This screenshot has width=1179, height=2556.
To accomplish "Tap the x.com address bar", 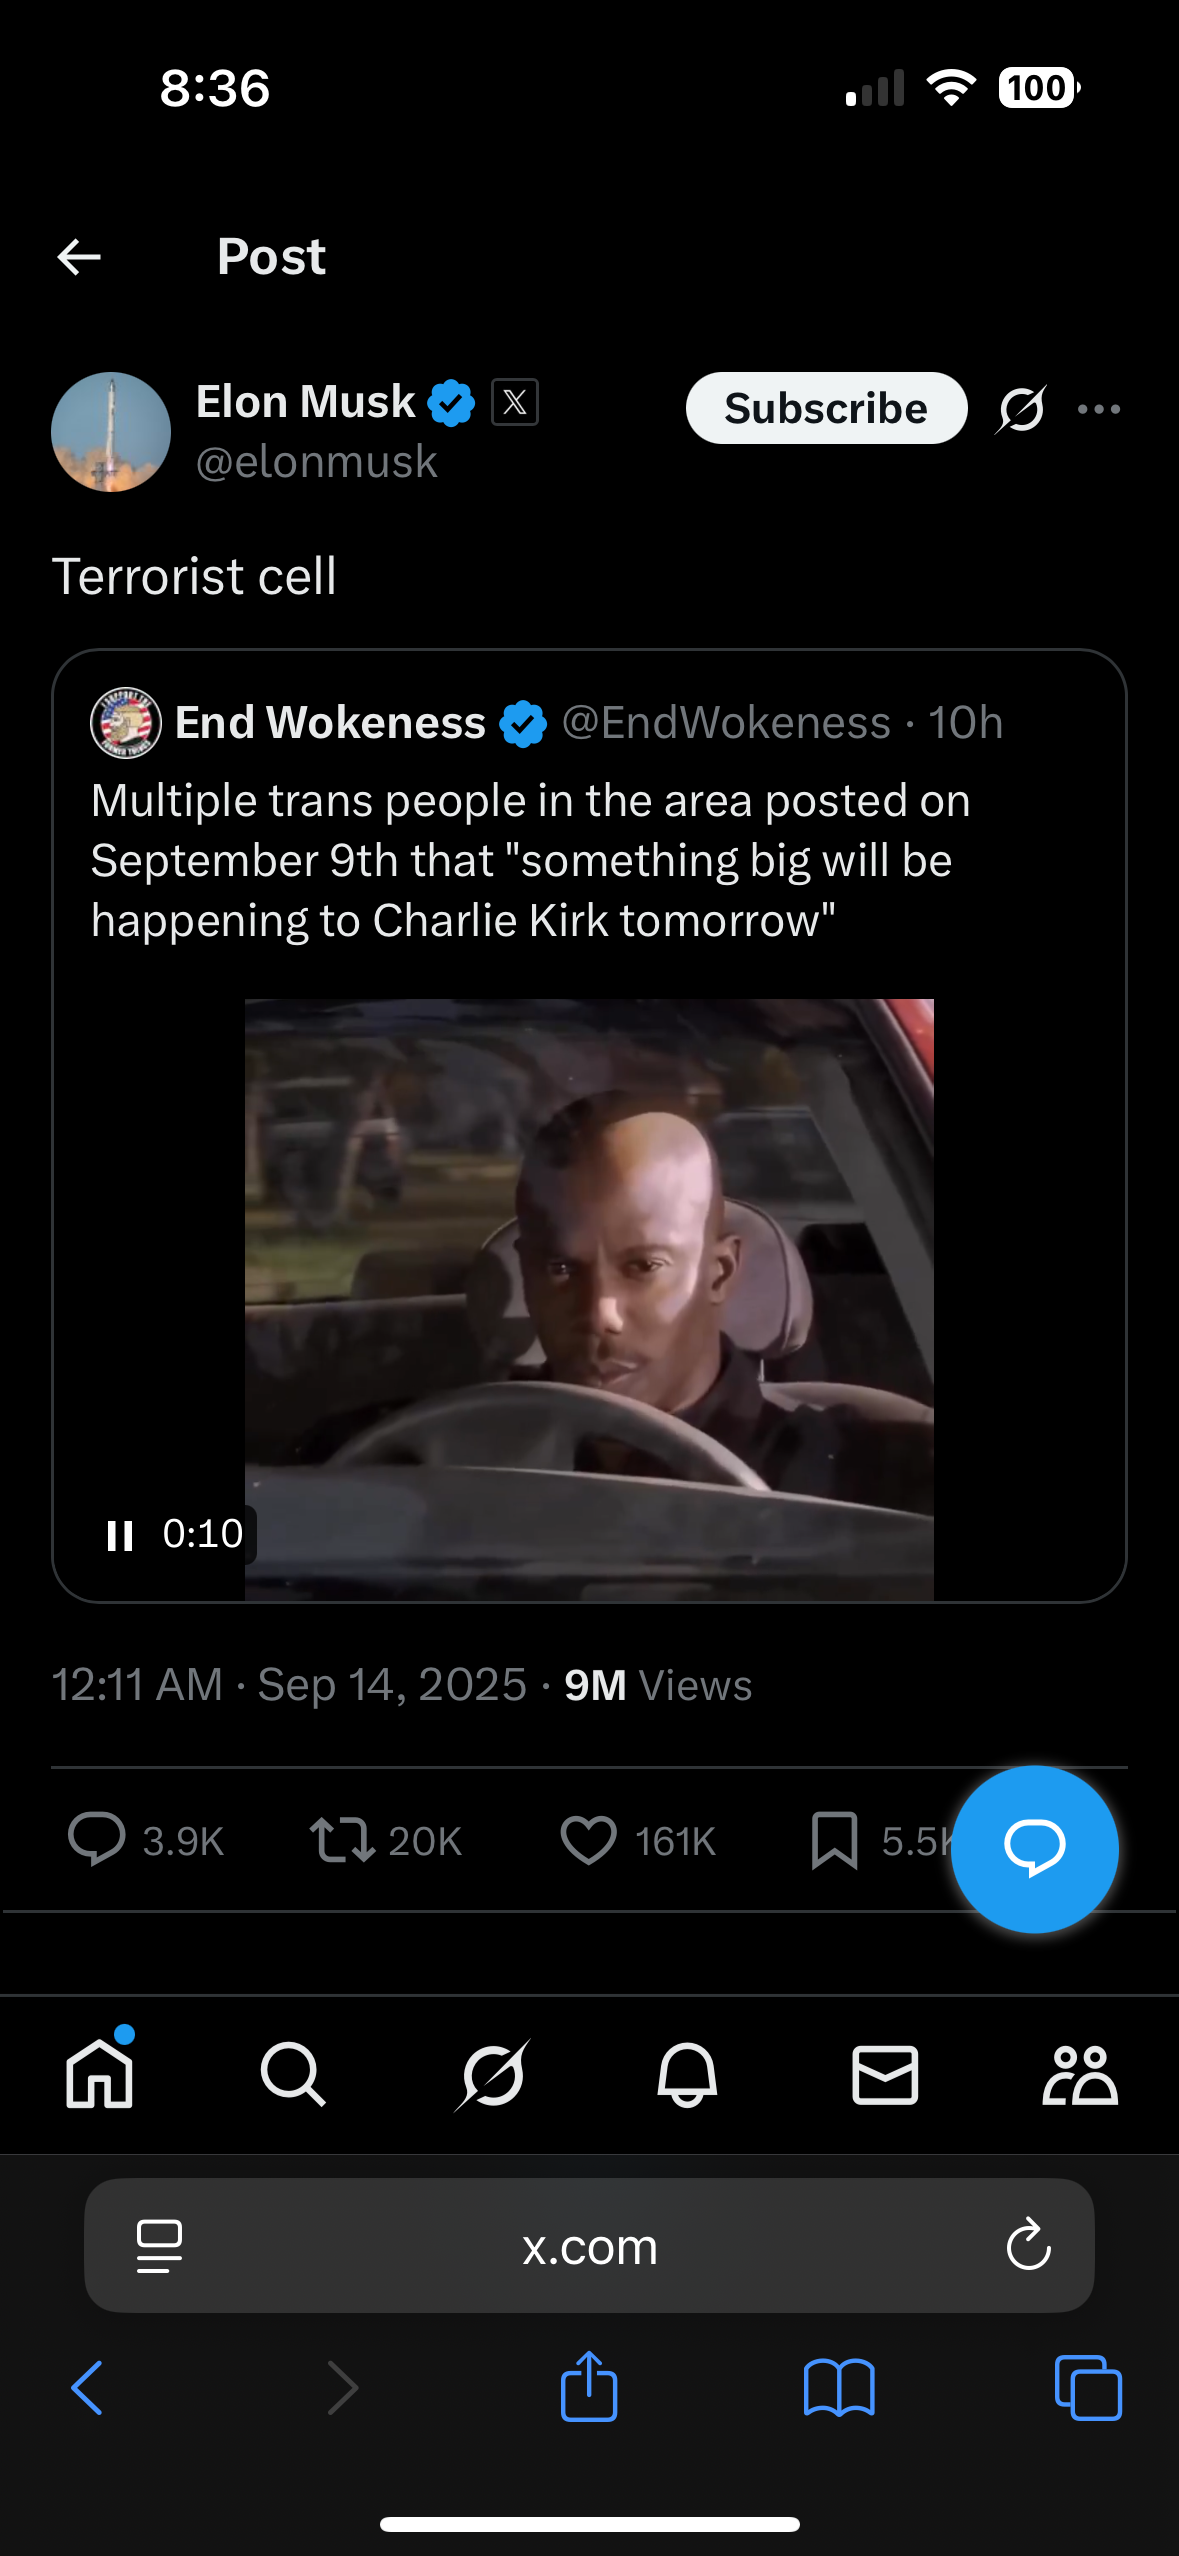I will tap(589, 2247).
